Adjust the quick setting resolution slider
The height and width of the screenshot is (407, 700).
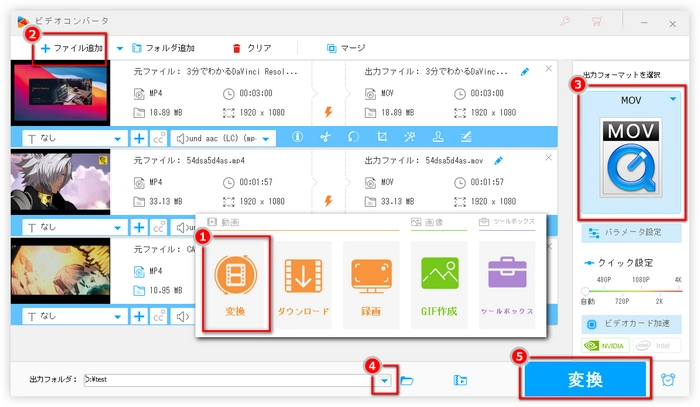630,290
